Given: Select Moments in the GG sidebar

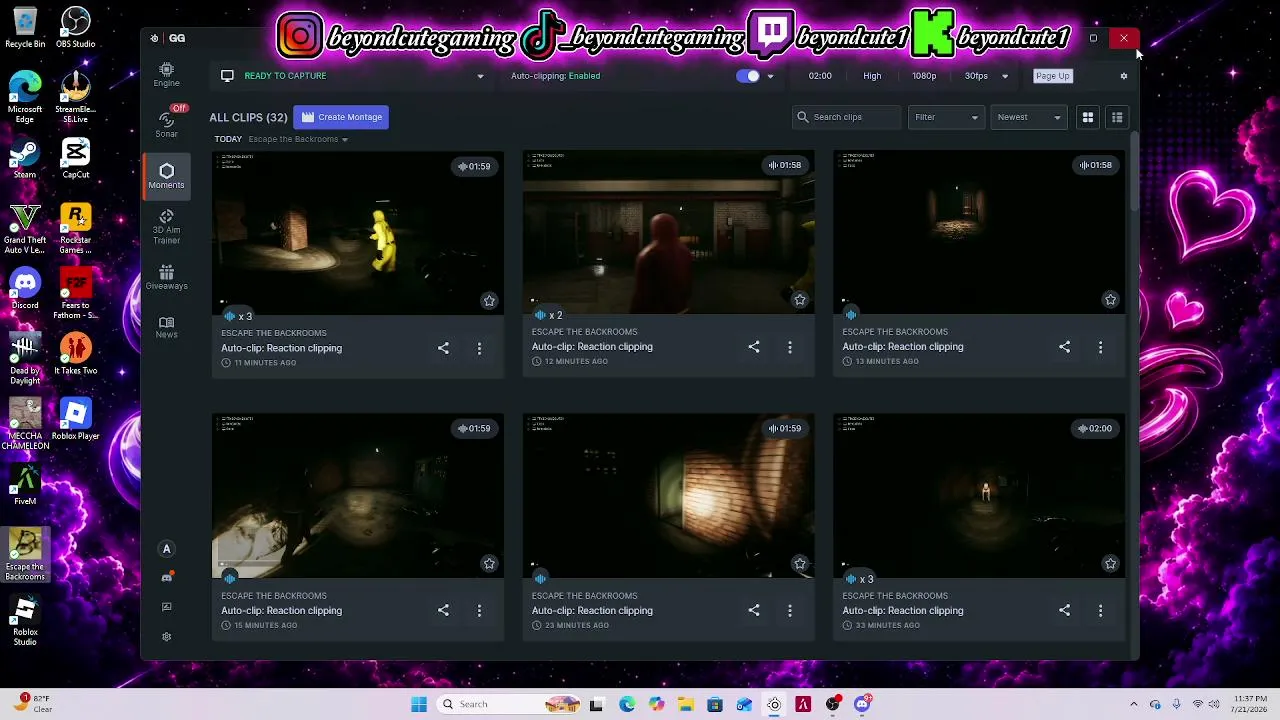Looking at the screenshot, I should point(166,176).
